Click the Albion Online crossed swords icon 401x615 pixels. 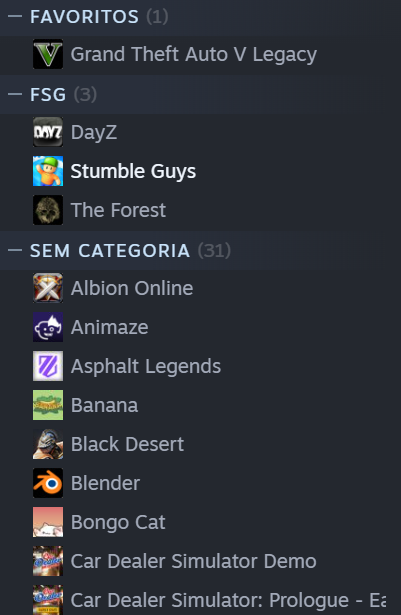tap(48, 288)
